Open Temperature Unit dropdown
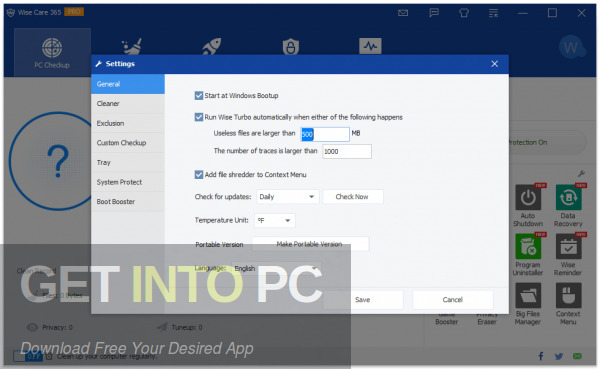 [275, 220]
